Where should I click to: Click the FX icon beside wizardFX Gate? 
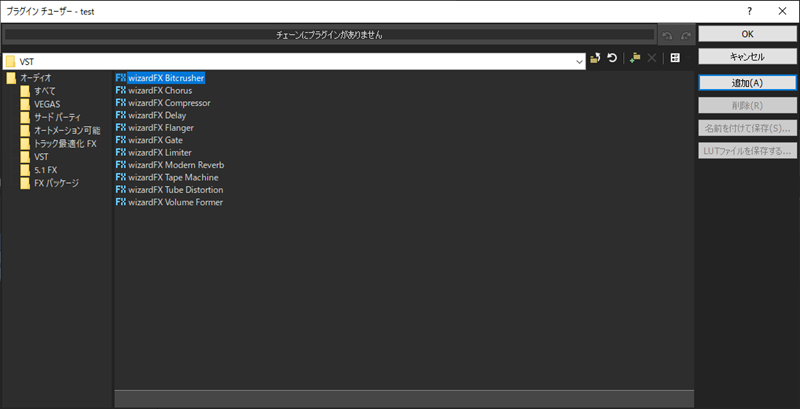click(121, 140)
